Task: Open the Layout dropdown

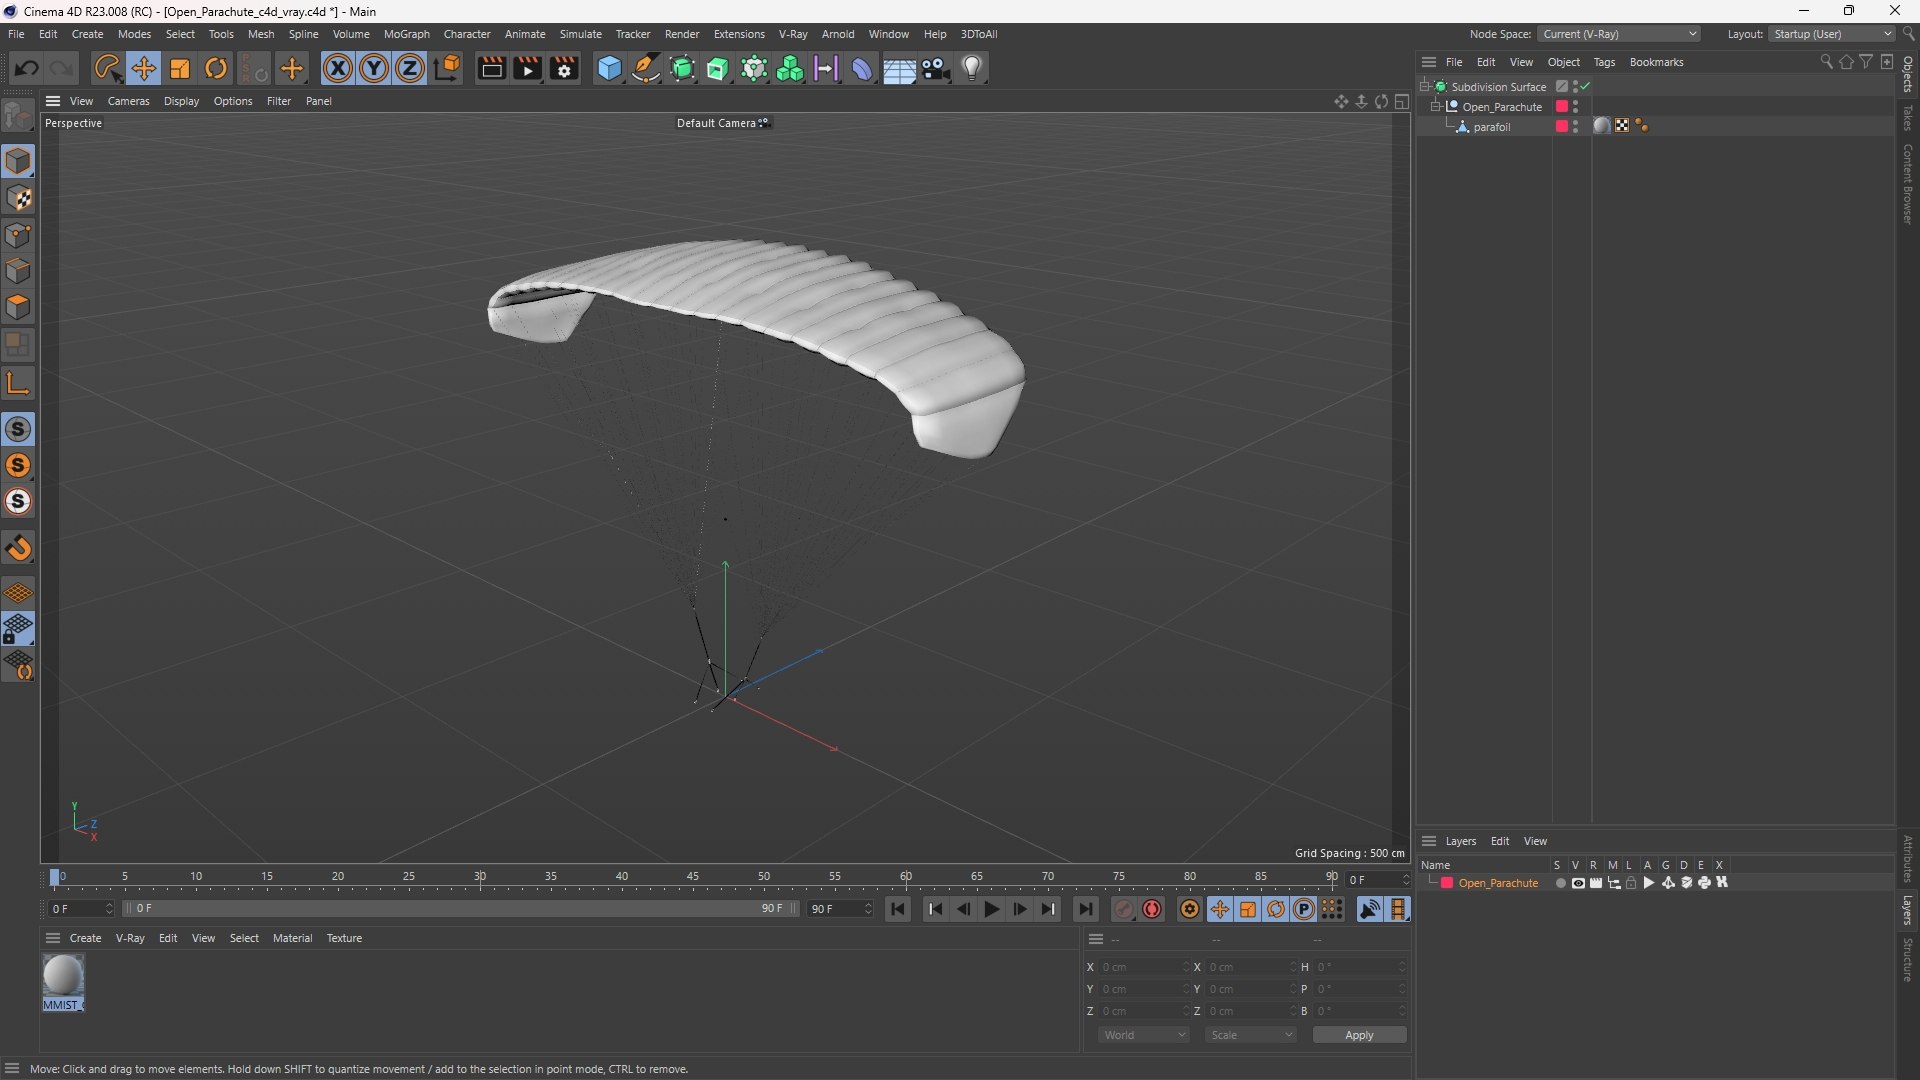Action: point(1832,34)
